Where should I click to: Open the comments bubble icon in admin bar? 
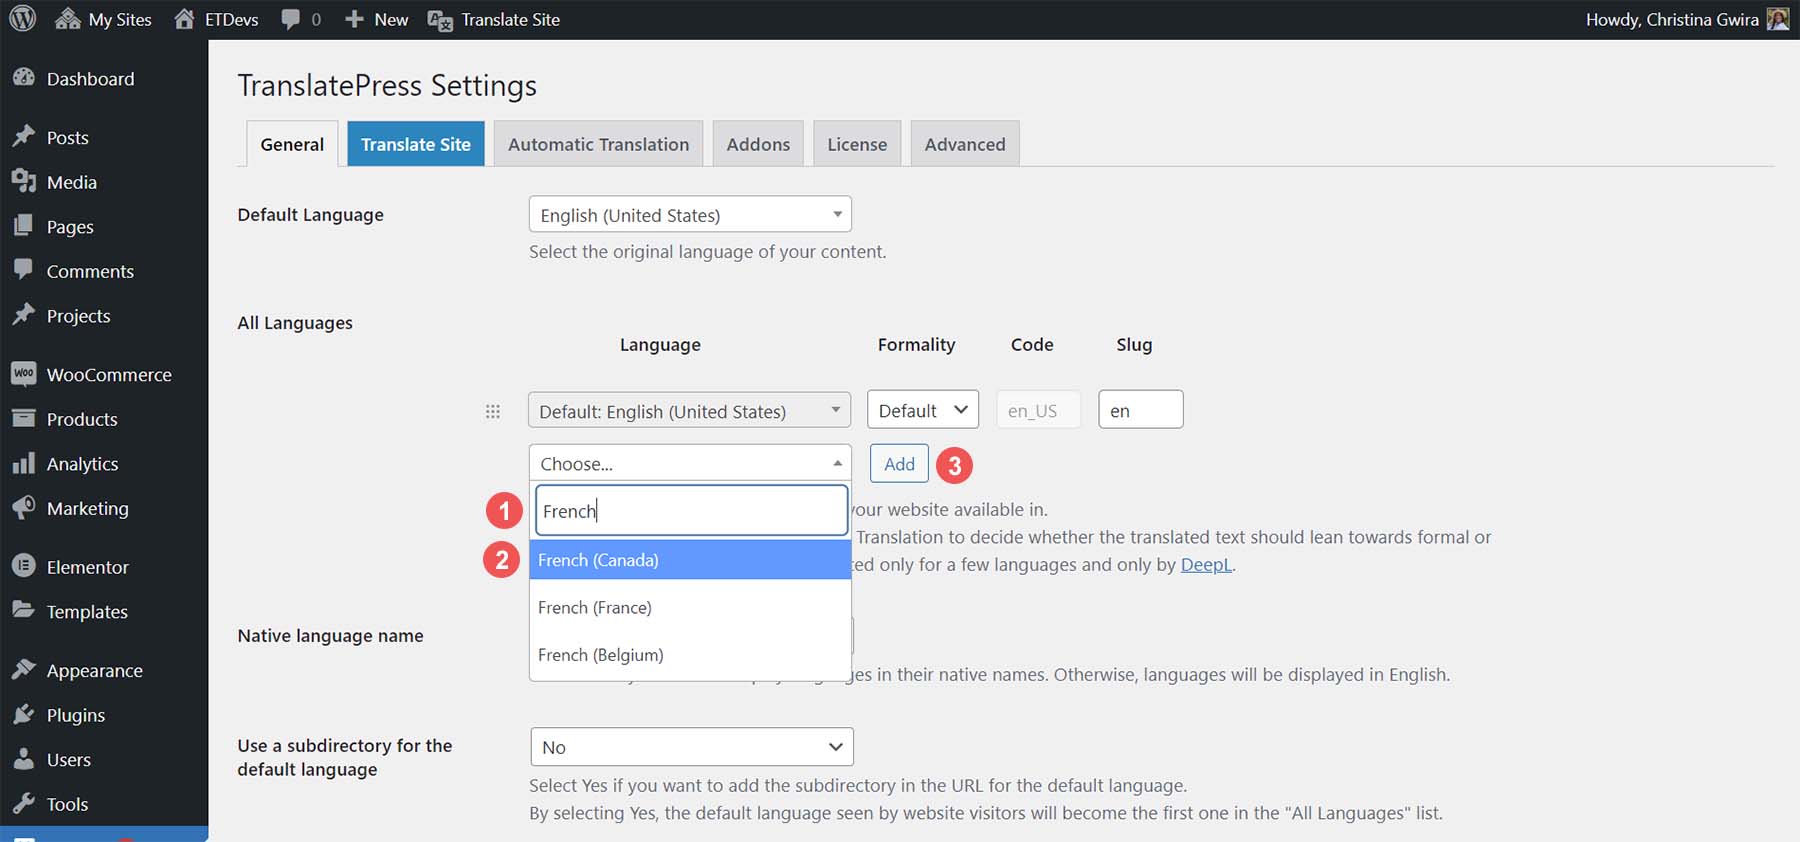point(291,19)
